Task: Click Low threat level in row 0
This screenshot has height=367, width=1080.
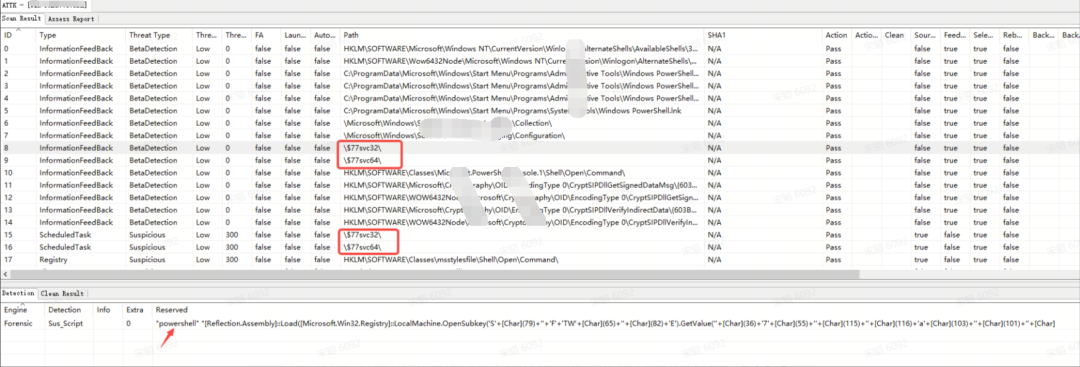Action: [x=202, y=49]
